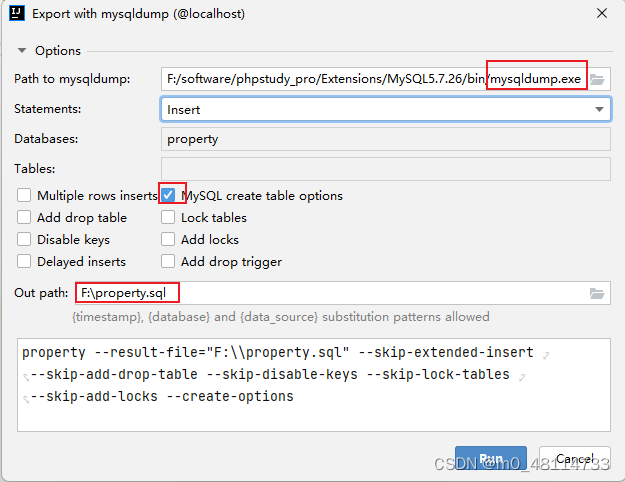Enable Add locks checkbox
The image size is (625, 482).
(x=168, y=240)
